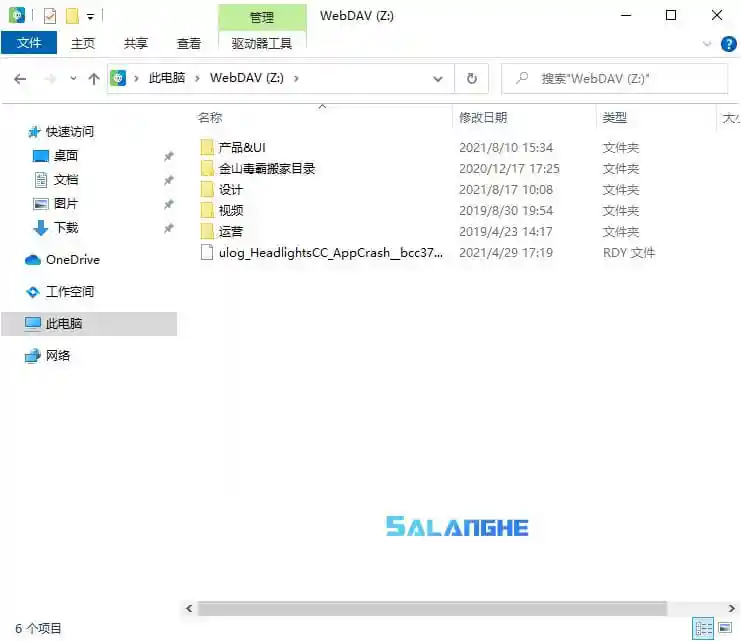Switch to the 查看 ribbon tab
The image size is (741, 641).
[x=189, y=43]
